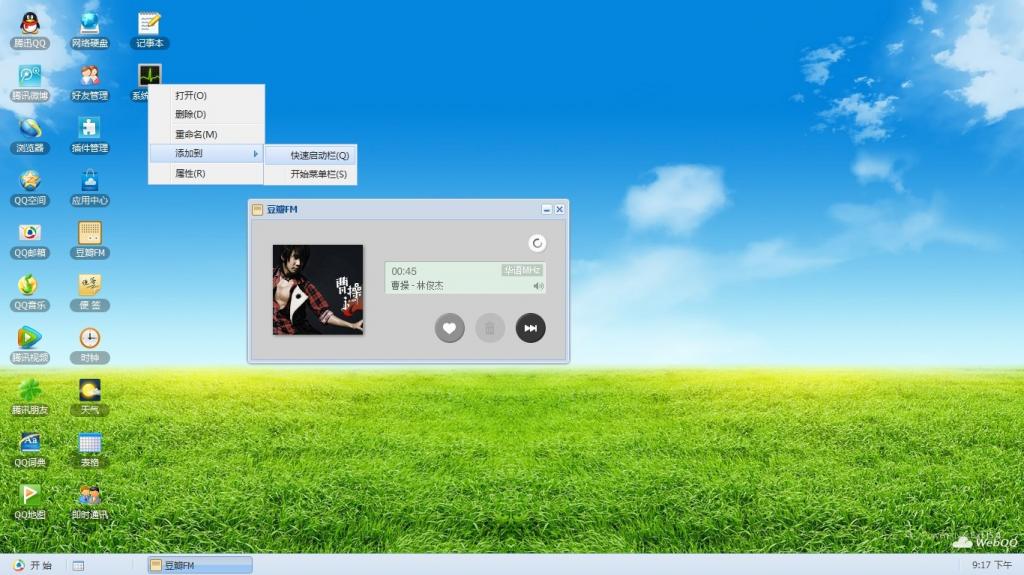Open the 好友管理 desktop icon
This screenshot has height=575, width=1024.
click(x=89, y=82)
